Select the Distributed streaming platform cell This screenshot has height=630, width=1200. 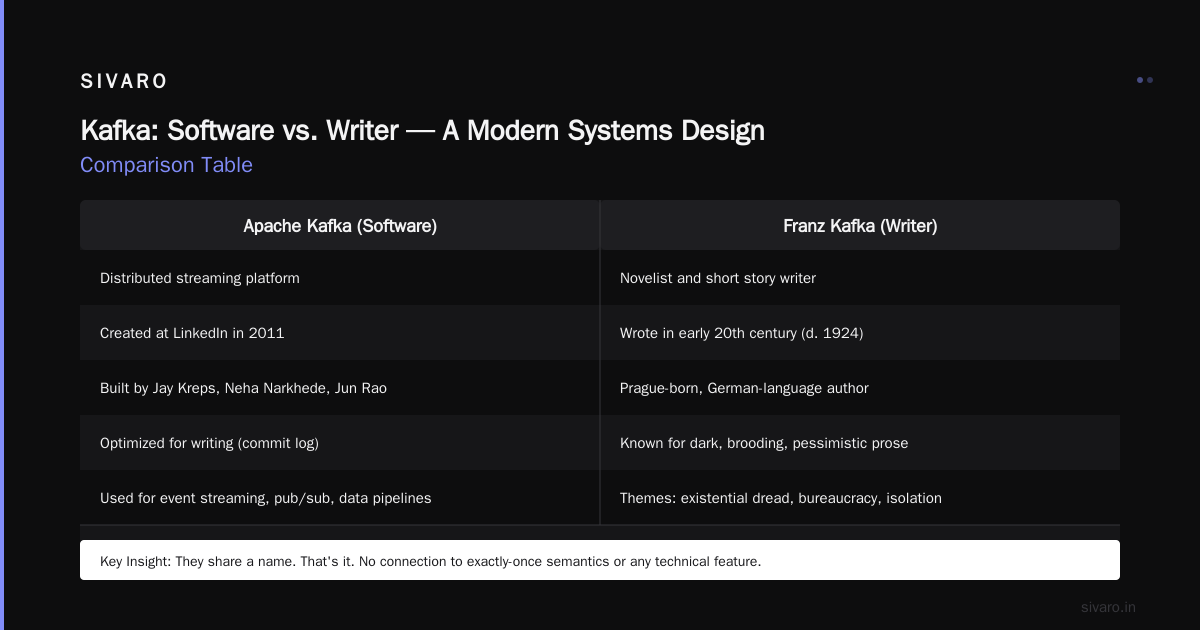(x=340, y=278)
